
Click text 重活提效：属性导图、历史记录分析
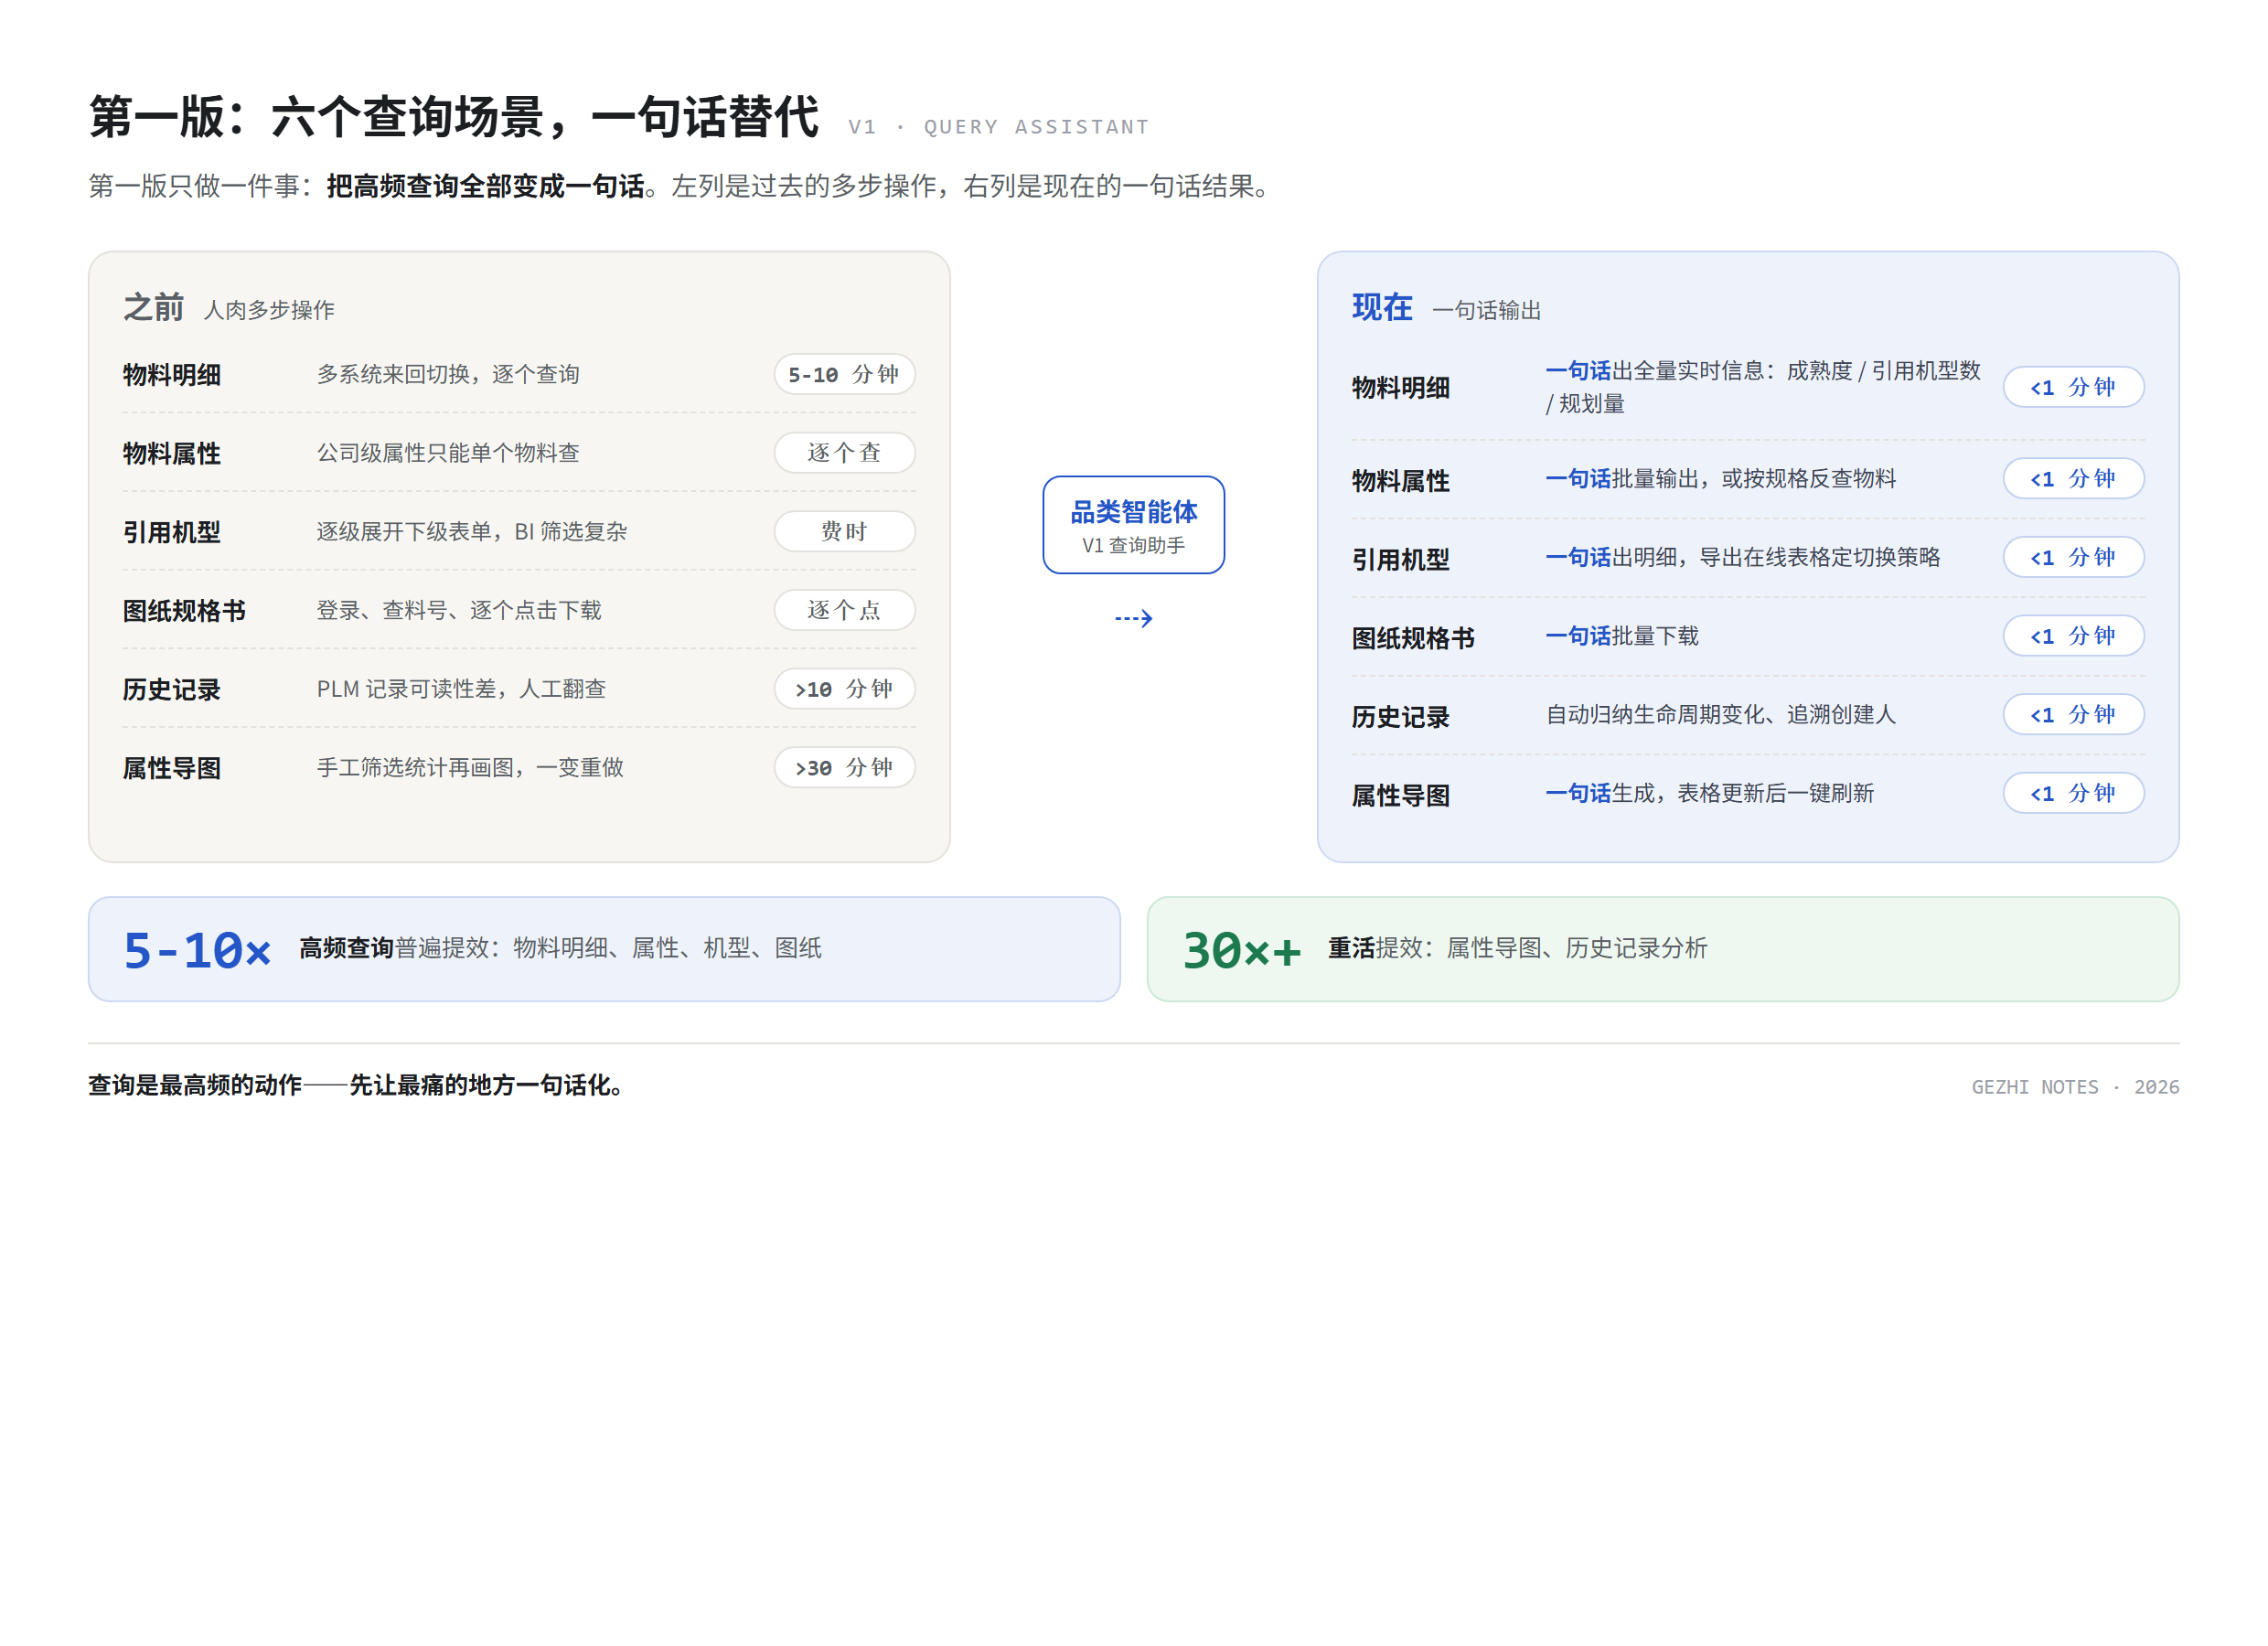coord(1517,948)
